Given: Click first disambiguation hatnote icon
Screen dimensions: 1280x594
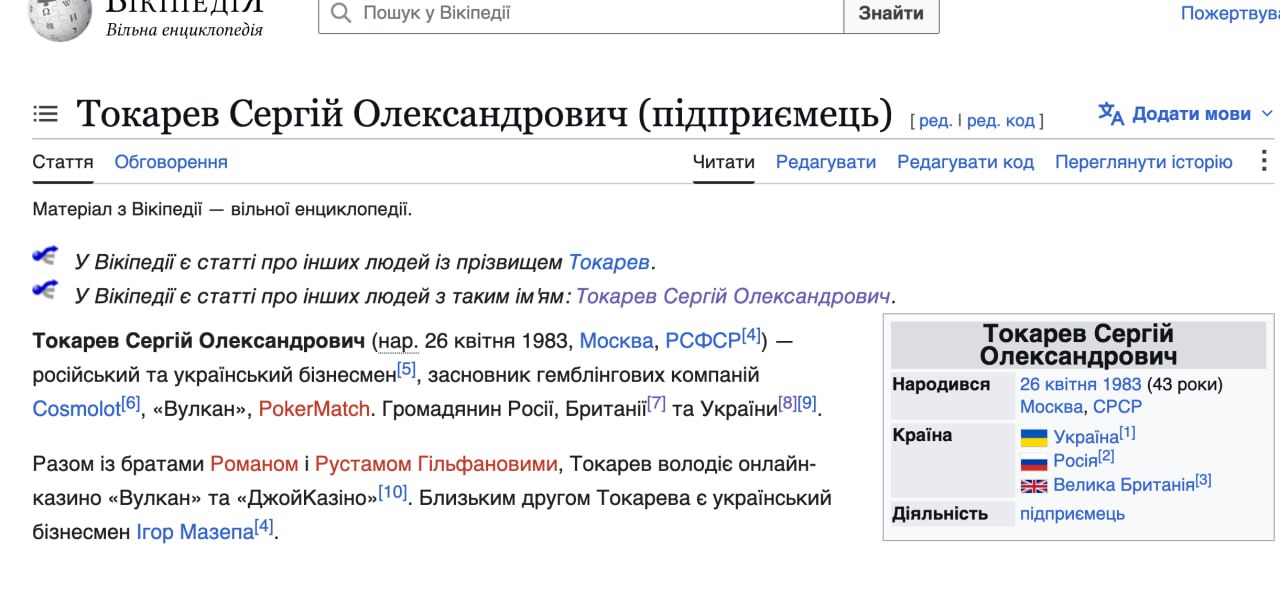Looking at the screenshot, I should 45,256.
